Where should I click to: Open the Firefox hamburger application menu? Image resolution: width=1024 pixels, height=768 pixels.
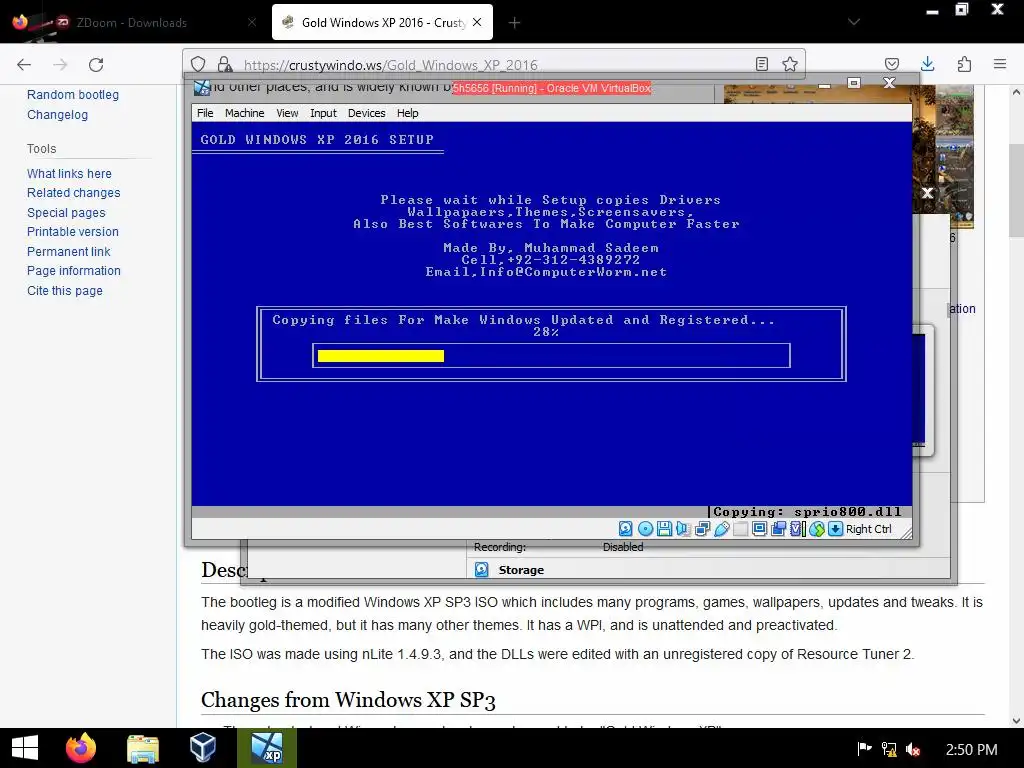tap(1000, 64)
